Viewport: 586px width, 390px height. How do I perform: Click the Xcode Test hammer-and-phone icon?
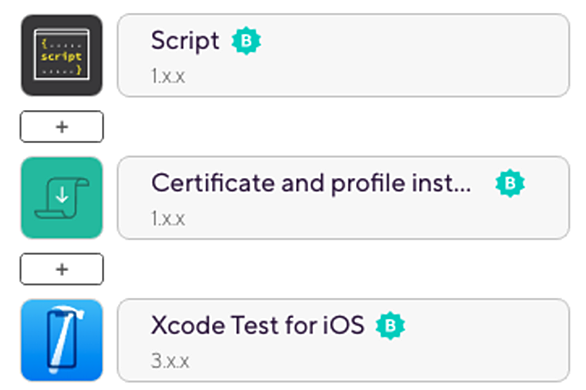coord(62,340)
